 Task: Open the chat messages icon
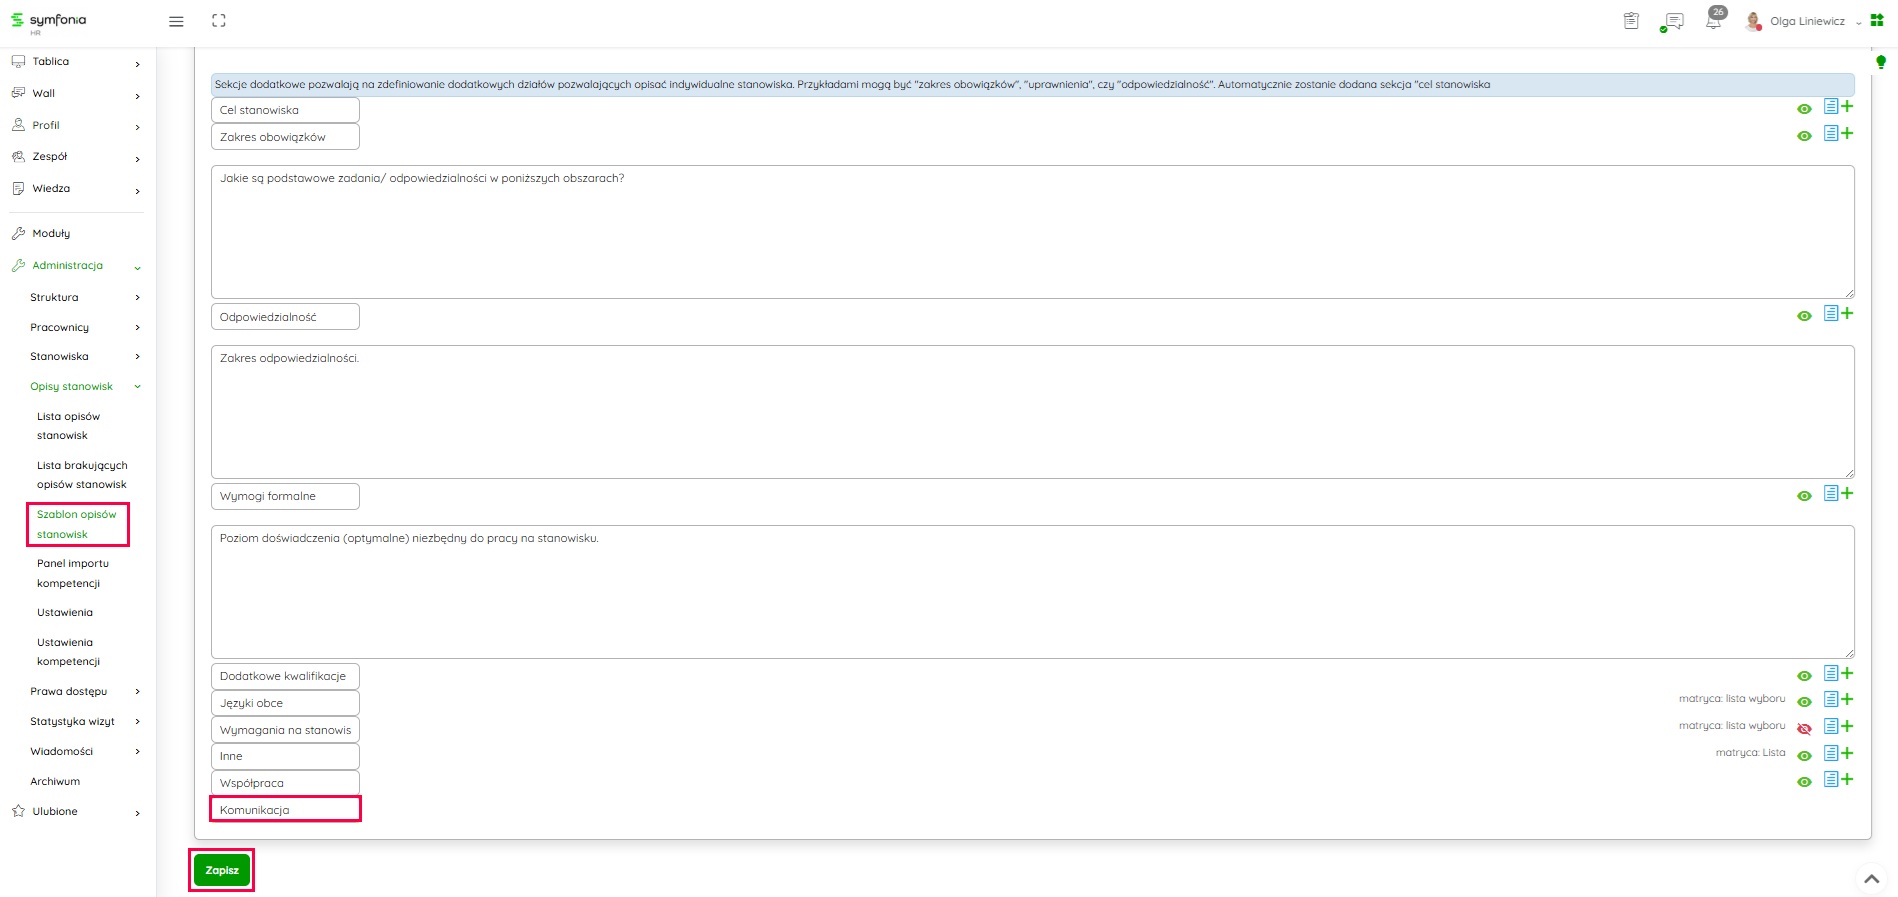pos(1672,21)
